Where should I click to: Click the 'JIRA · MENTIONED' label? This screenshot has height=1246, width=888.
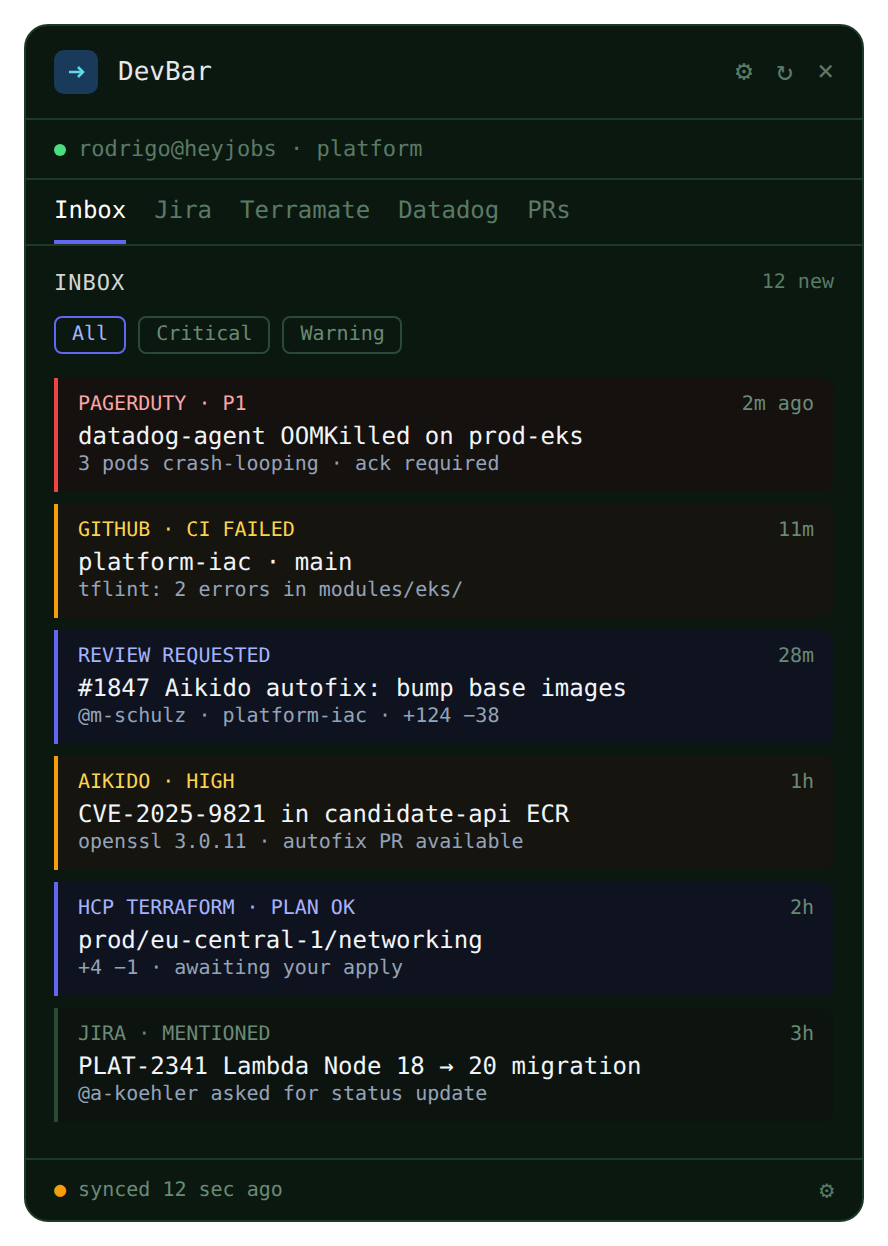pyautogui.click(x=174, y=1033)
